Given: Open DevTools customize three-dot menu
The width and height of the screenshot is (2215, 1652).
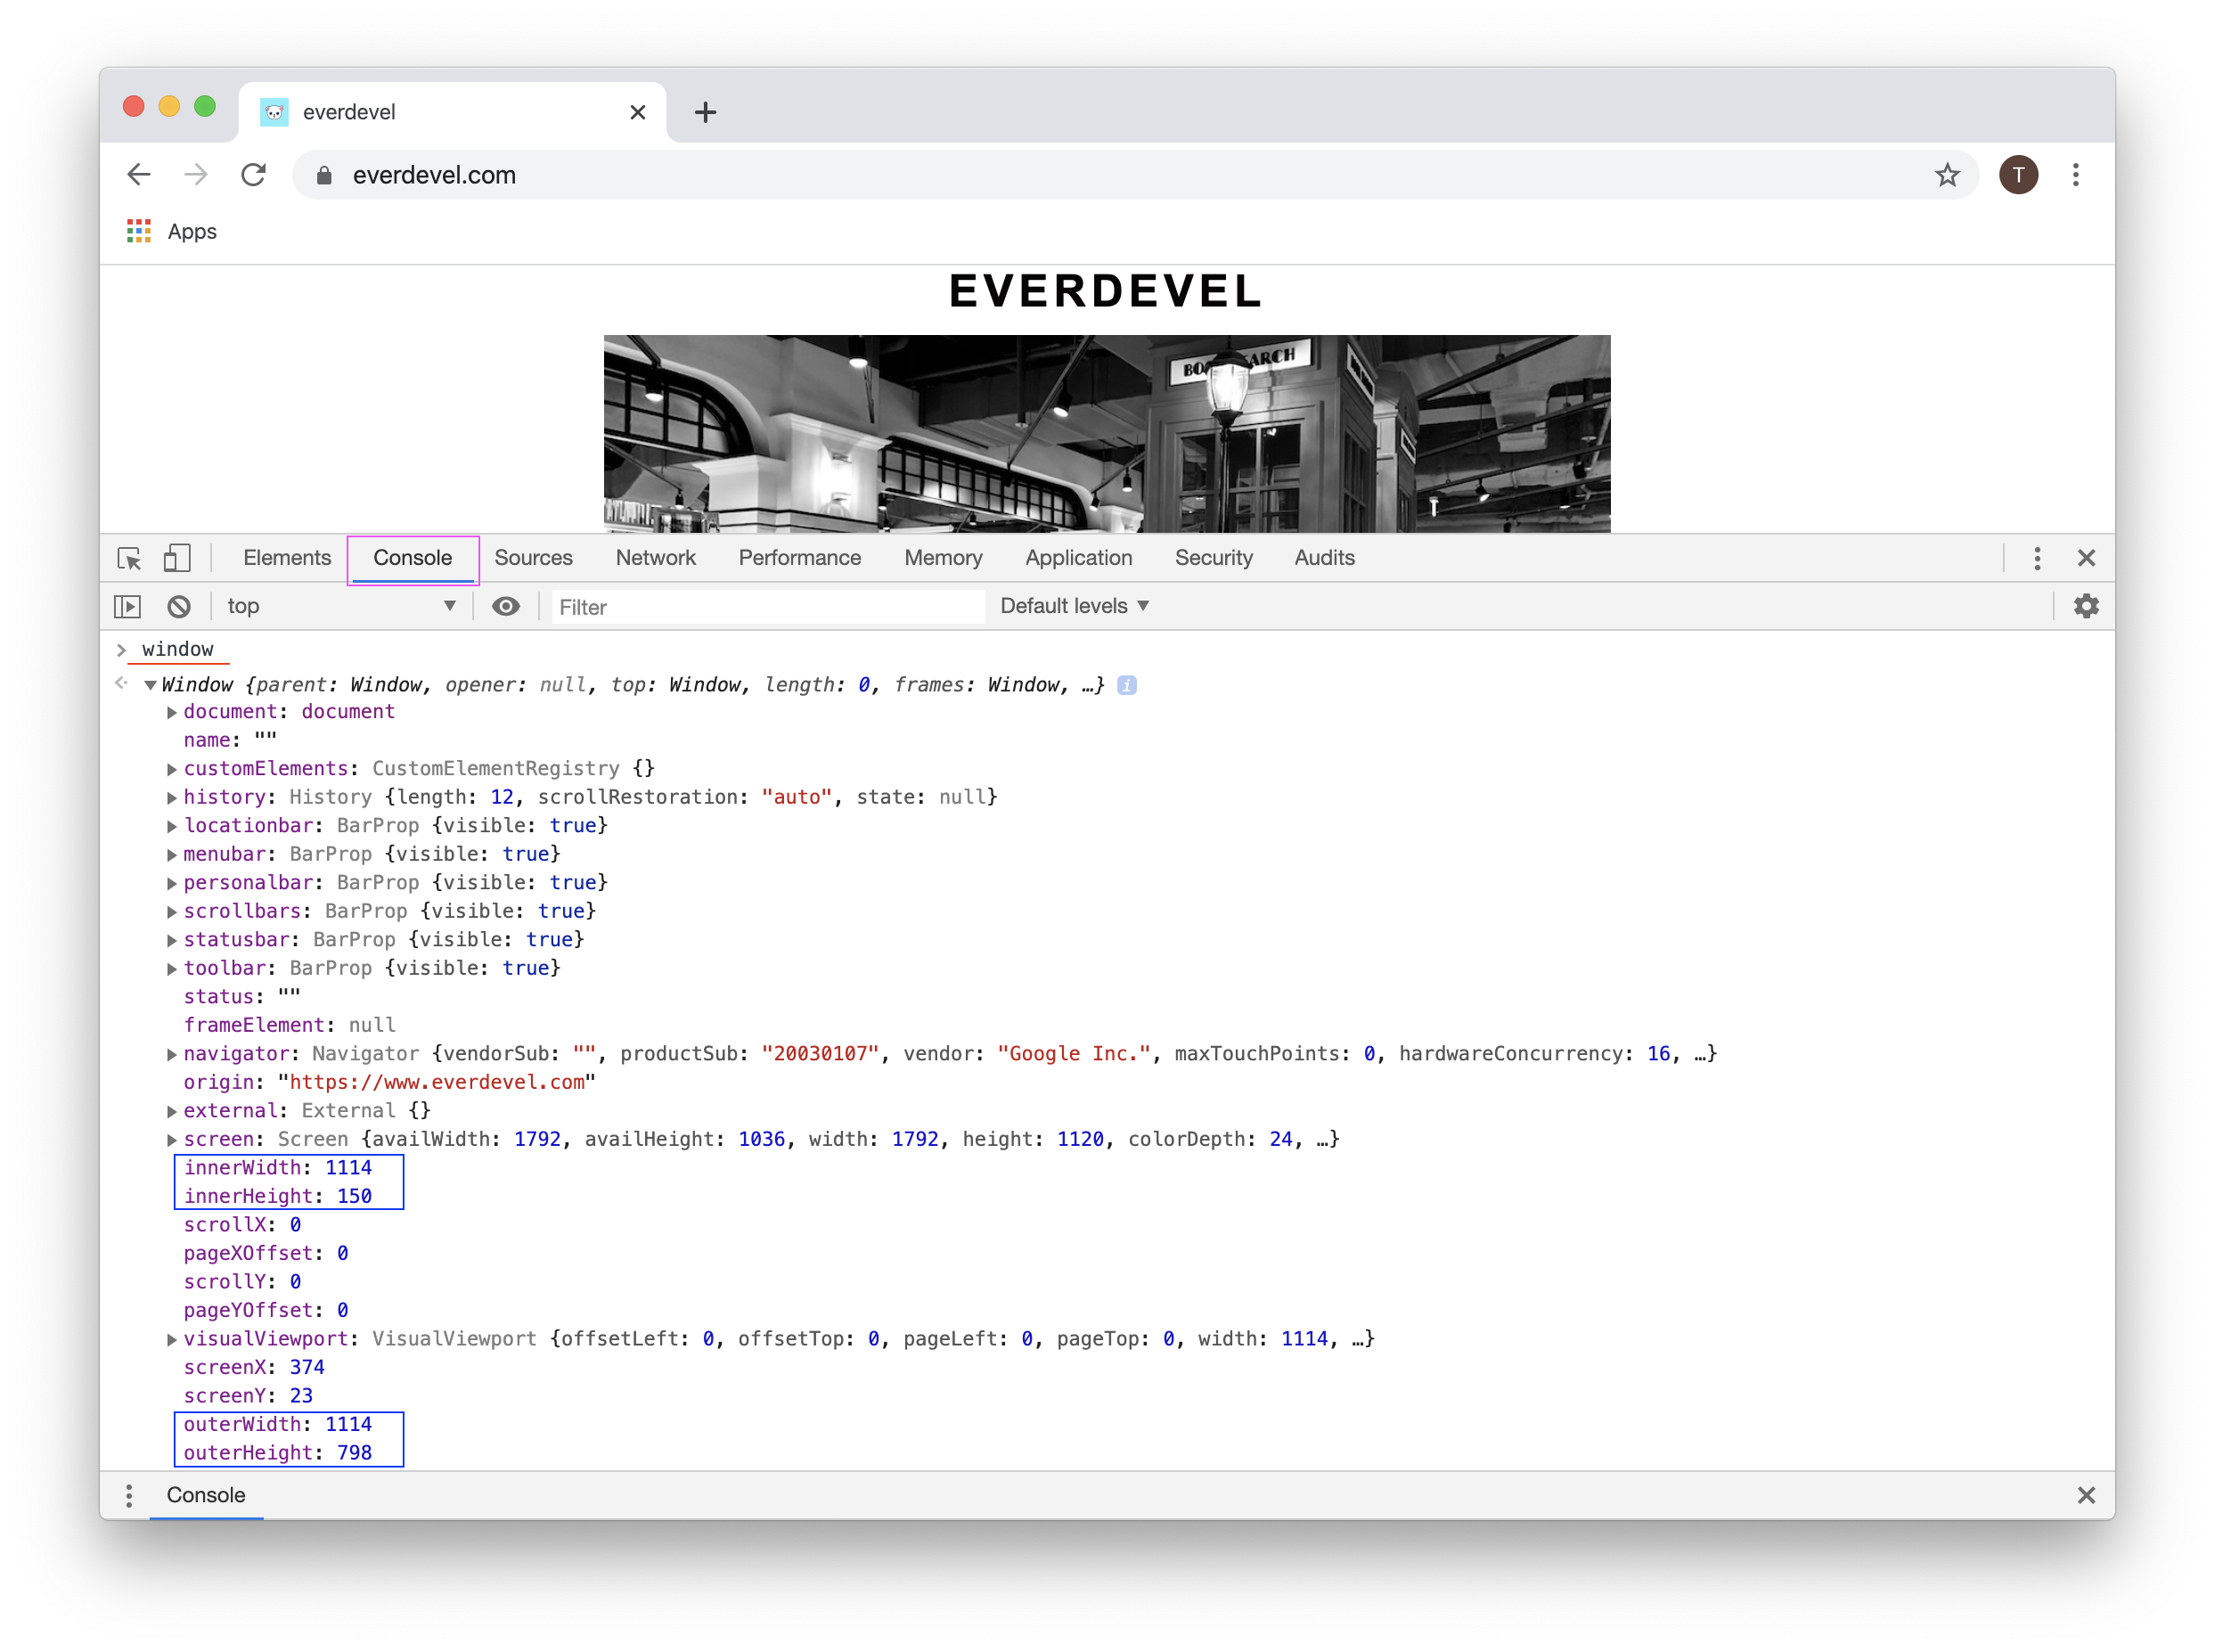Looking at the screenshot, I should tap(2036, 558).
